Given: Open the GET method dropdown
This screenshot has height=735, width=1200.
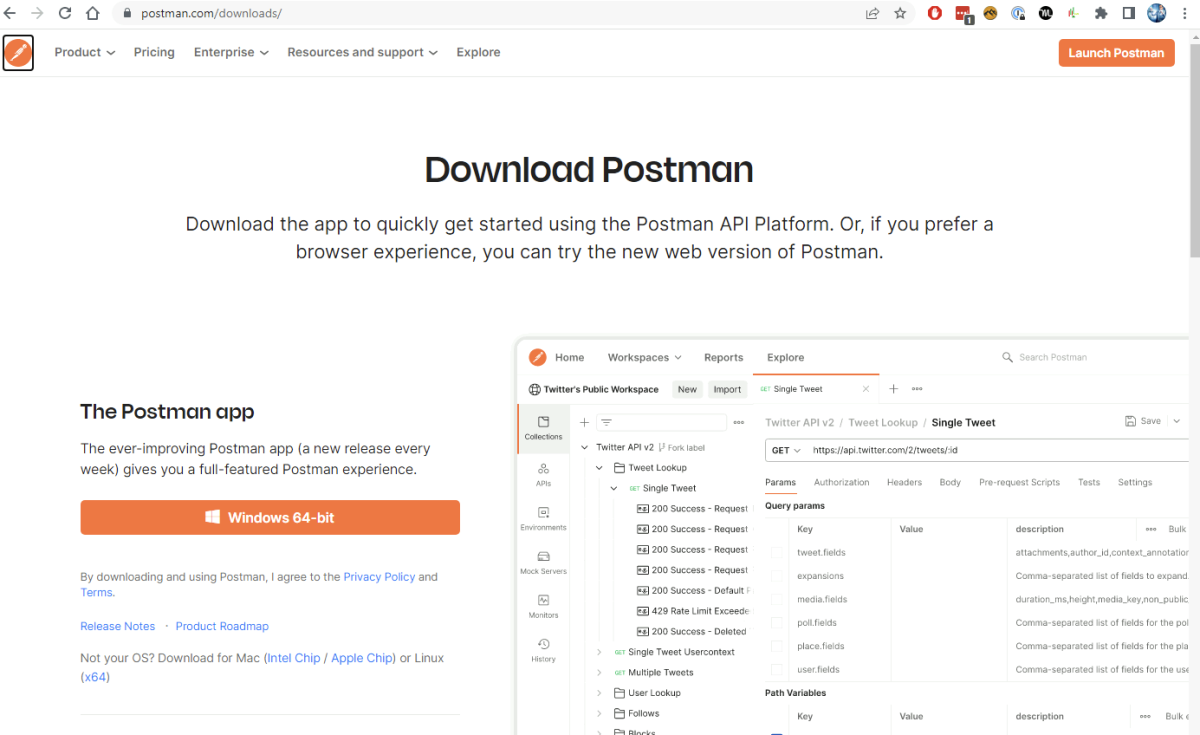Looking at the screenshot, I should pyautogui.click(x=784, y=450).
